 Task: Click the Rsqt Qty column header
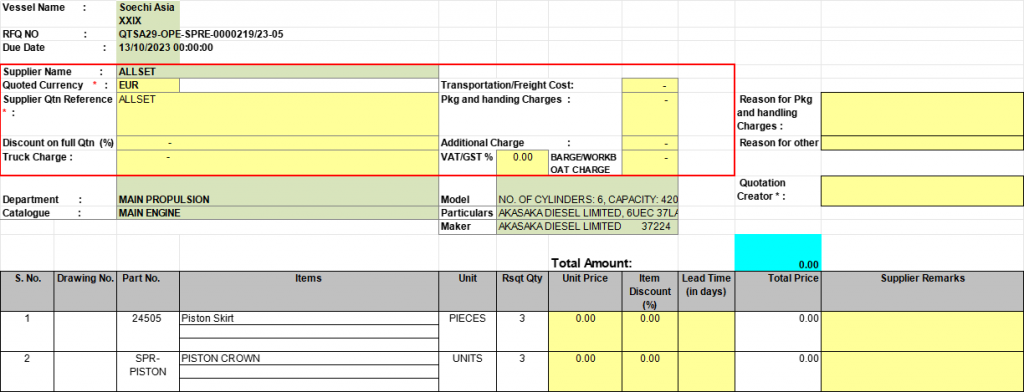click(522, 291)
